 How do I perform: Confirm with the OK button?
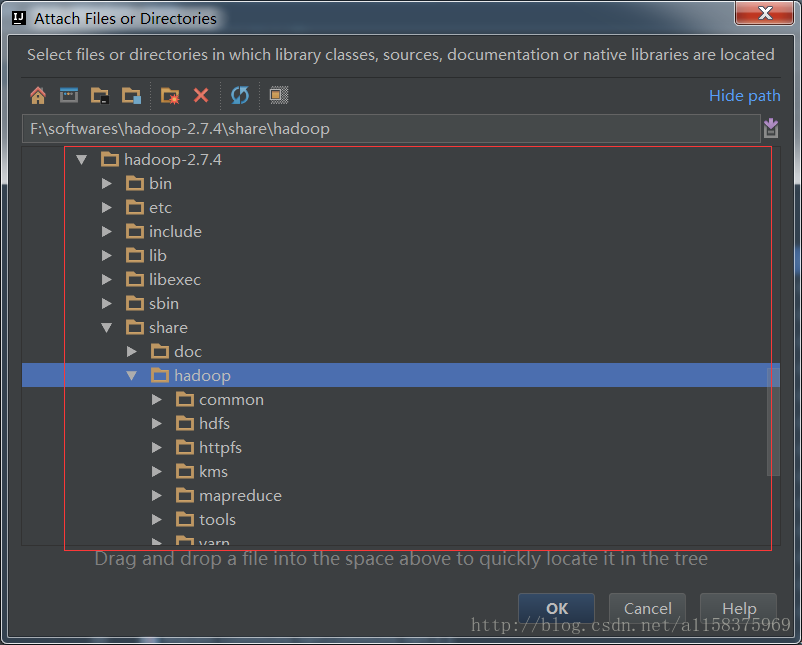coord(556,608)
